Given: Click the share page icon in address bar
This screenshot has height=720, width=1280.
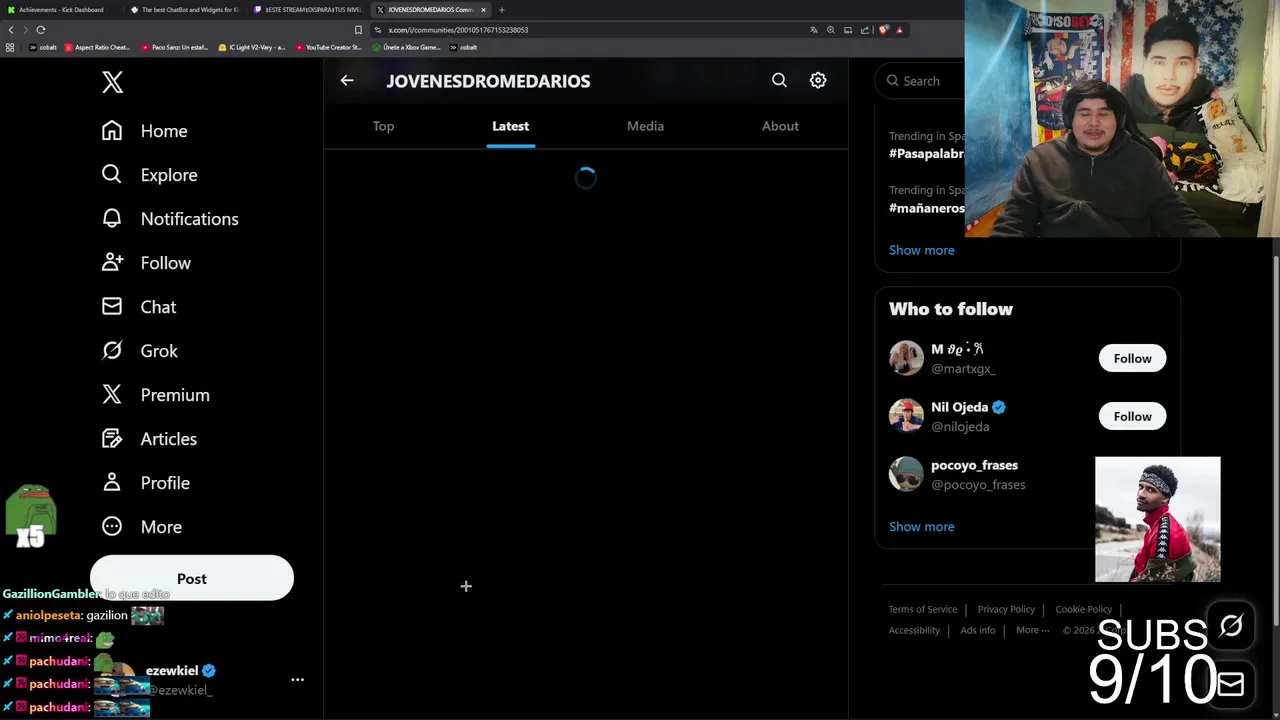Looking at the screenshot, I should (865, 30).
